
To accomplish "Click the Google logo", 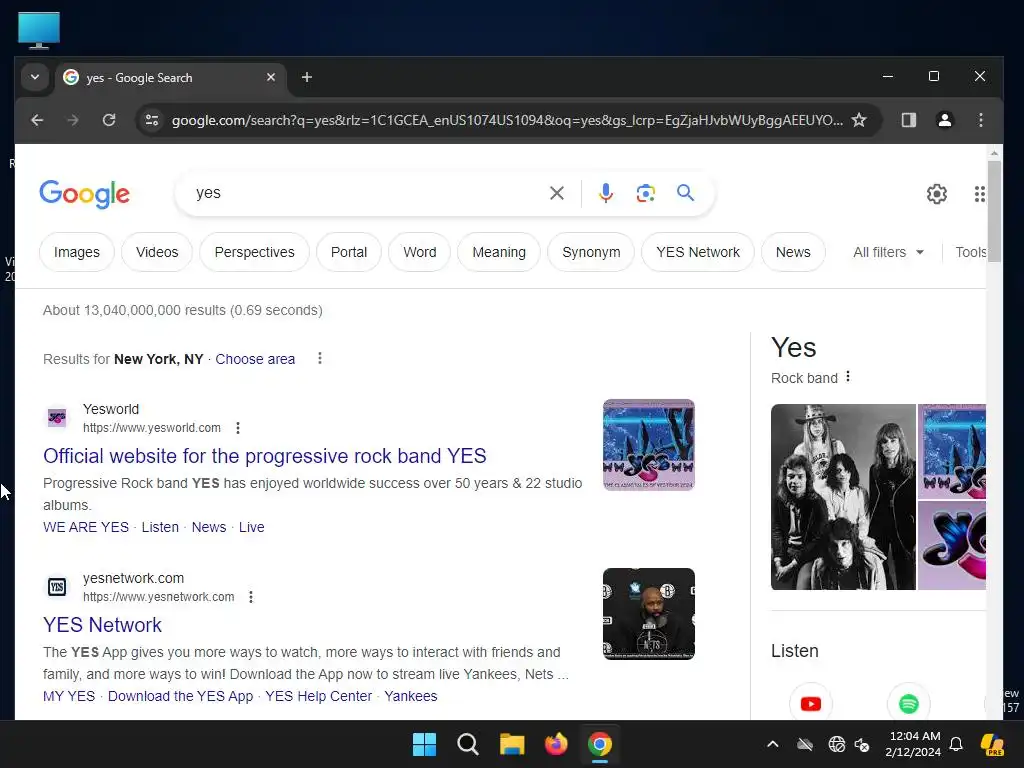I will pos(85,194).
